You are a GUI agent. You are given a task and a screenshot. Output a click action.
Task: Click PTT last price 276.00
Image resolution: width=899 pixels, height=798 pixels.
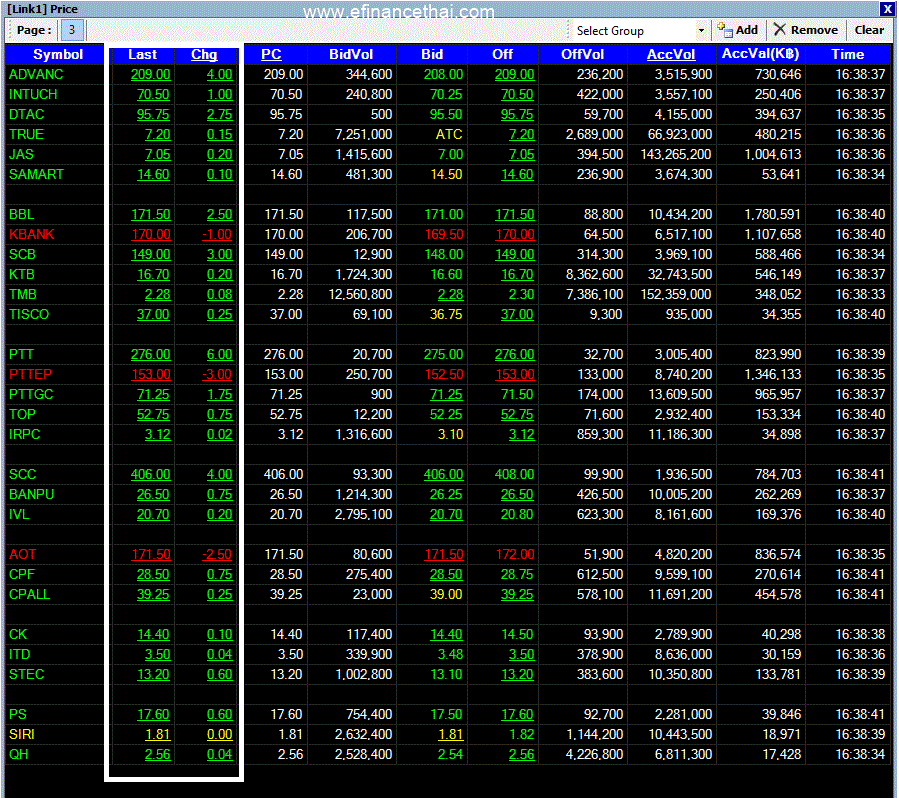click(x=150, y=354)
